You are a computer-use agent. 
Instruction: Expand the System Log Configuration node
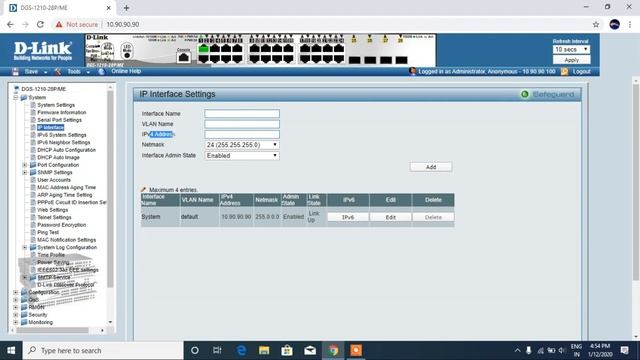click(x=24, y=247)
